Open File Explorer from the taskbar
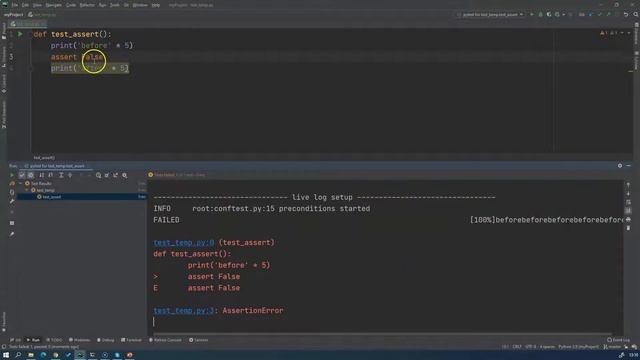The height and width of the screenshot is (360, 640). coord(31,355)
